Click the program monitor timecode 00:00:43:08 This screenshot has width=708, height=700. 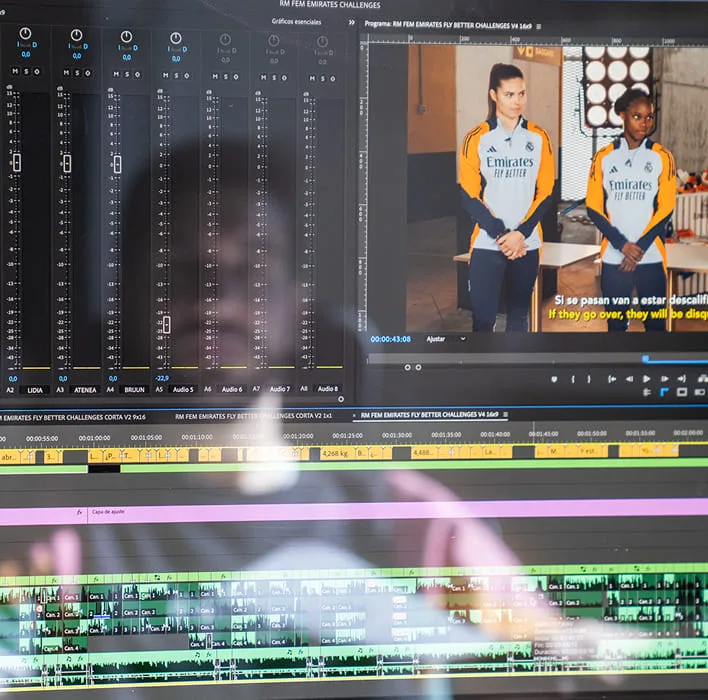[391, 339]
